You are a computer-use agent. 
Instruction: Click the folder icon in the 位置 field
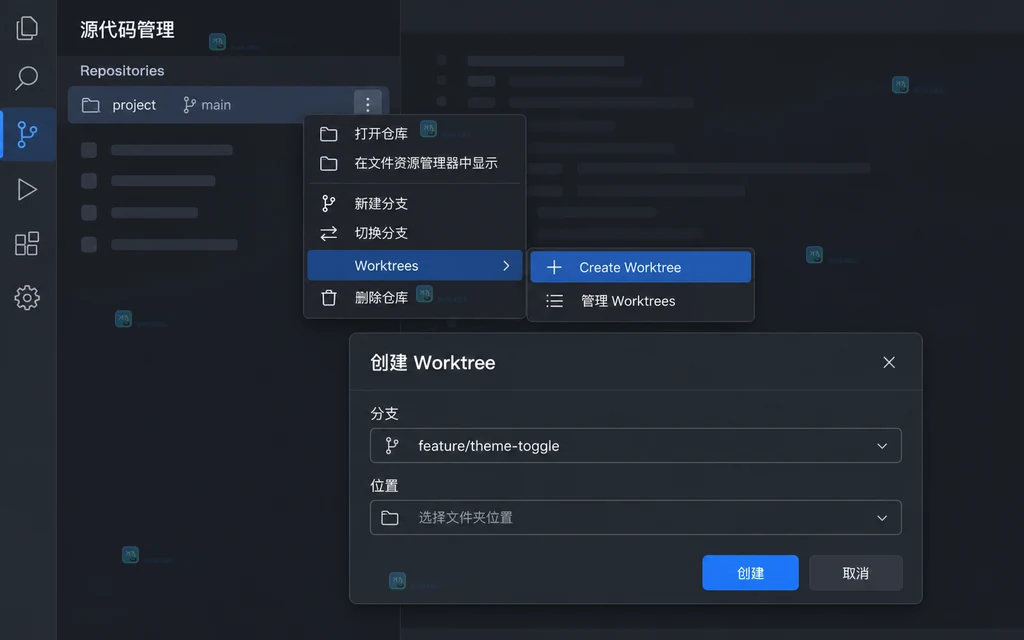[390, 518]
